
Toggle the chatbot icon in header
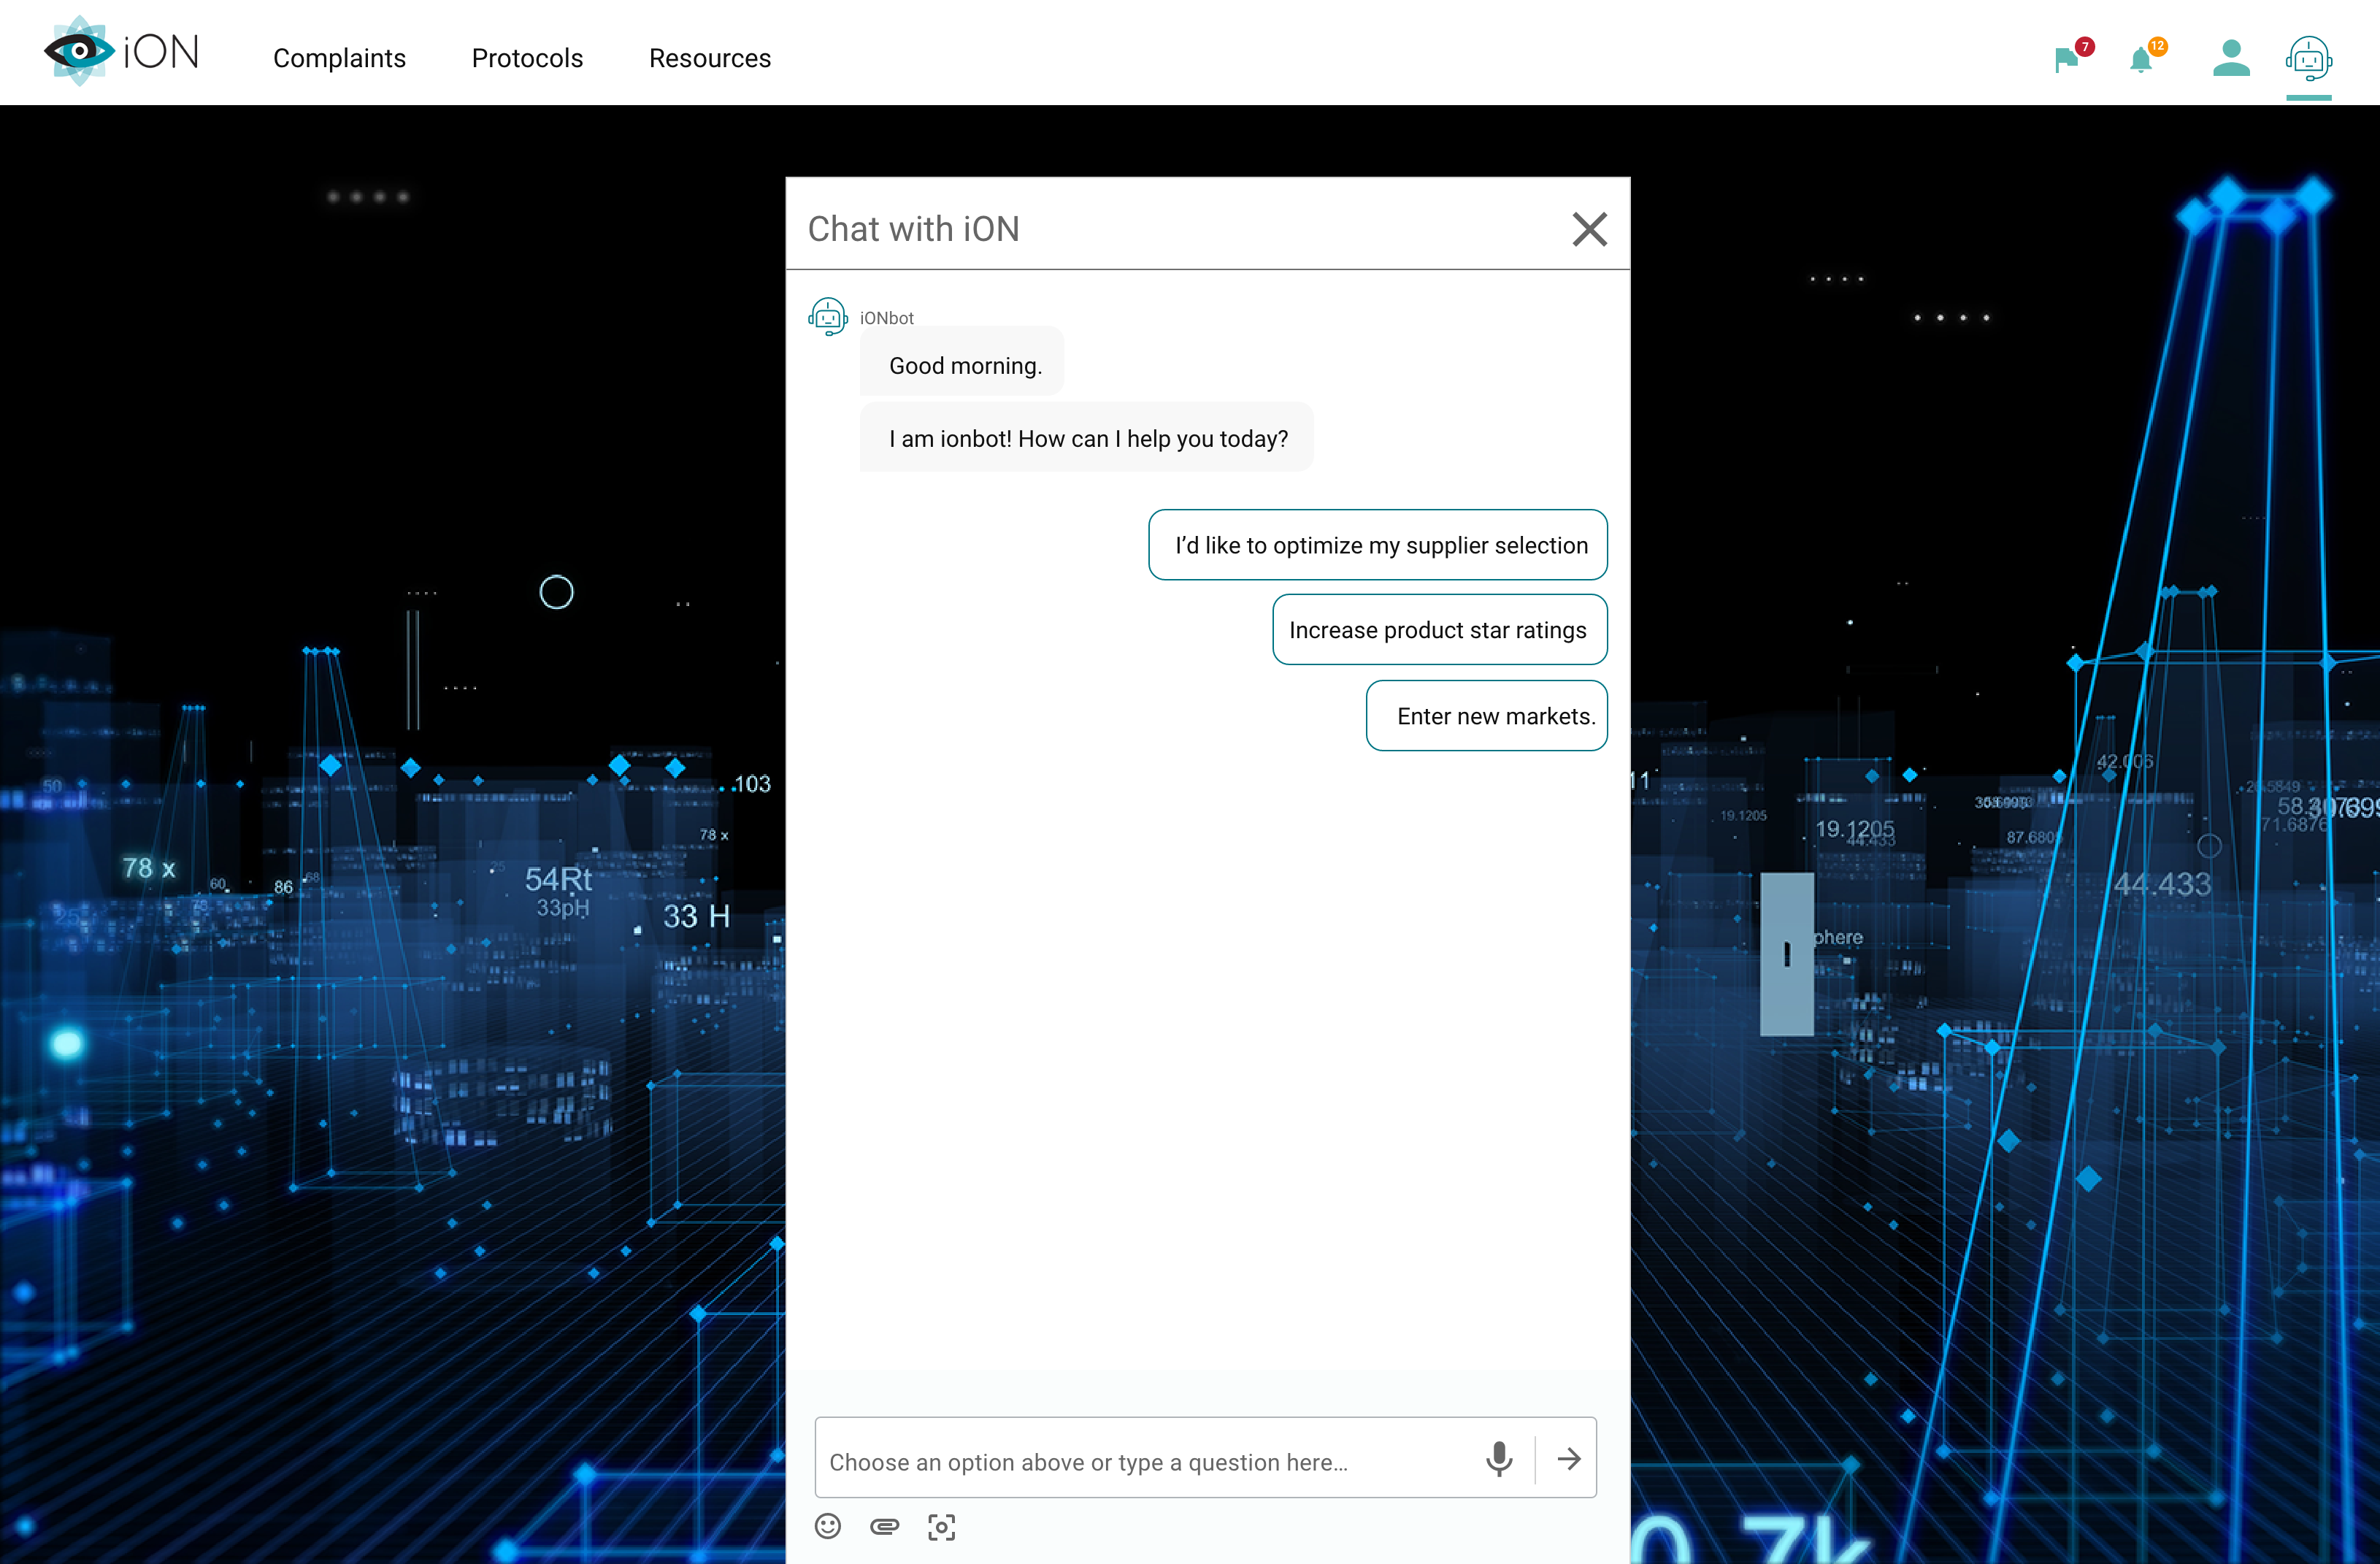(2308, 59)
